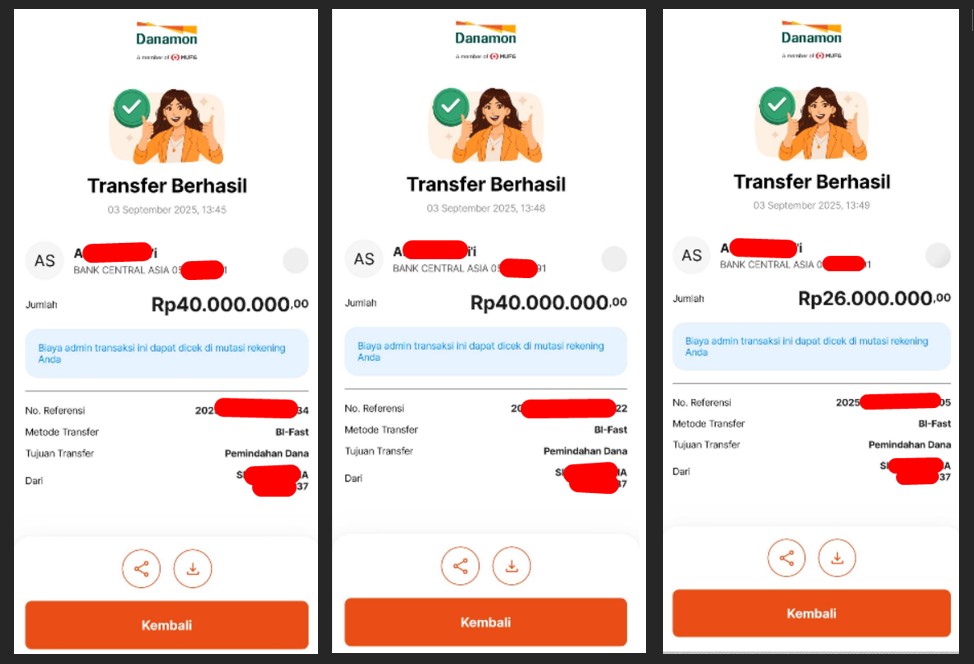Click Kembali button on 13:45 receipt
The image size is (974, 664).
coord(166,625)
